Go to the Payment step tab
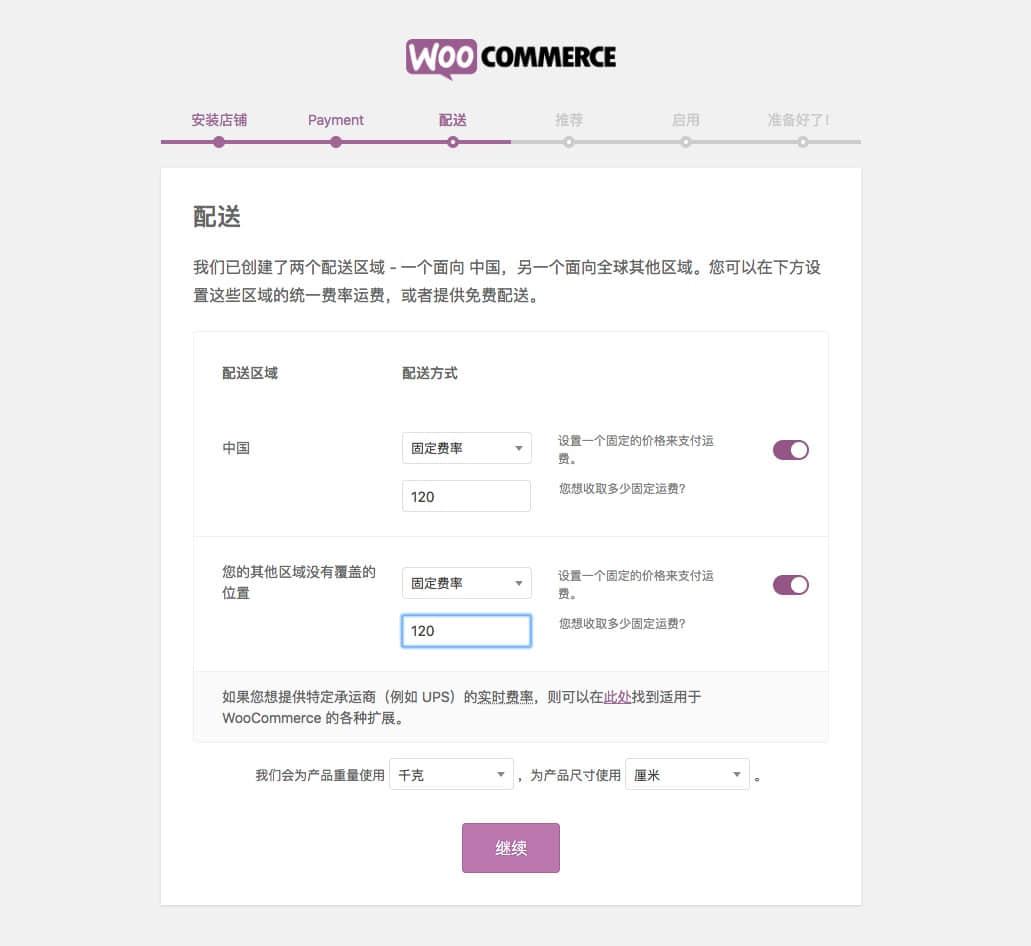 (x=335, y=120)
